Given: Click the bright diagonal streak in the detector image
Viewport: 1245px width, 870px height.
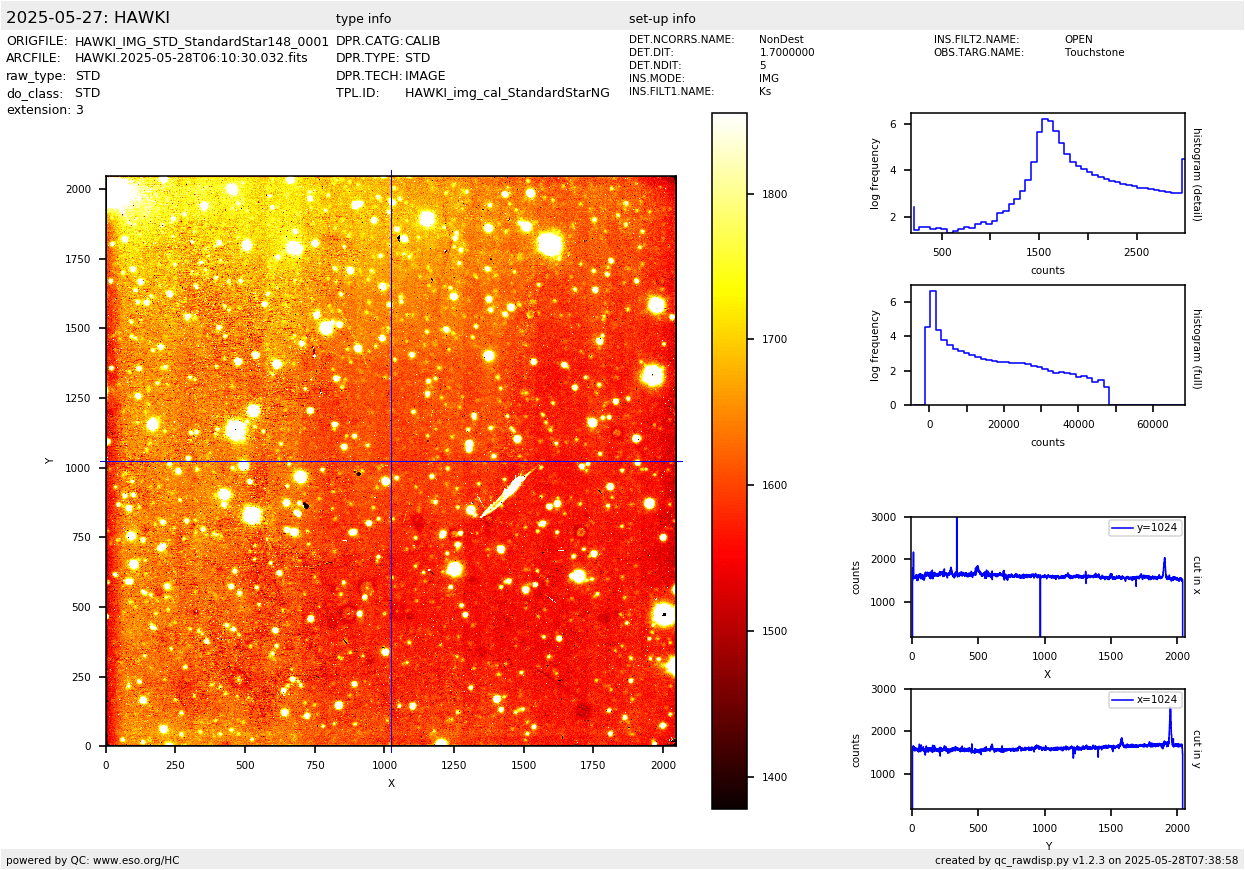Looking at the screenshot, I should coord(508,490).
